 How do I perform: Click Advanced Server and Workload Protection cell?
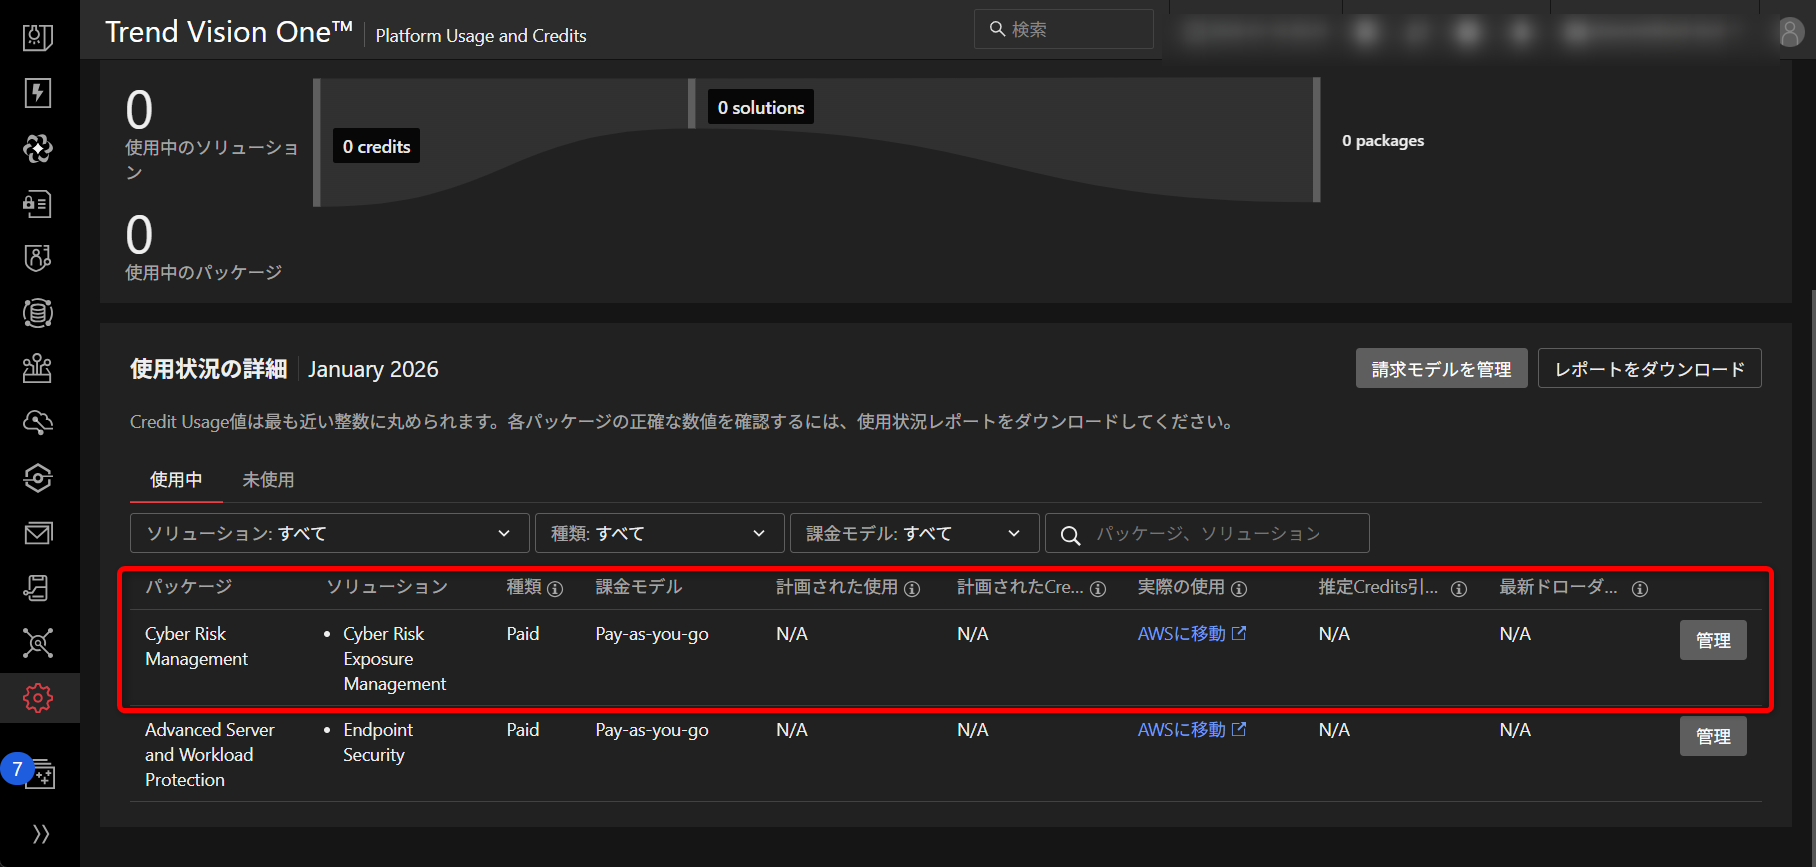209,755
